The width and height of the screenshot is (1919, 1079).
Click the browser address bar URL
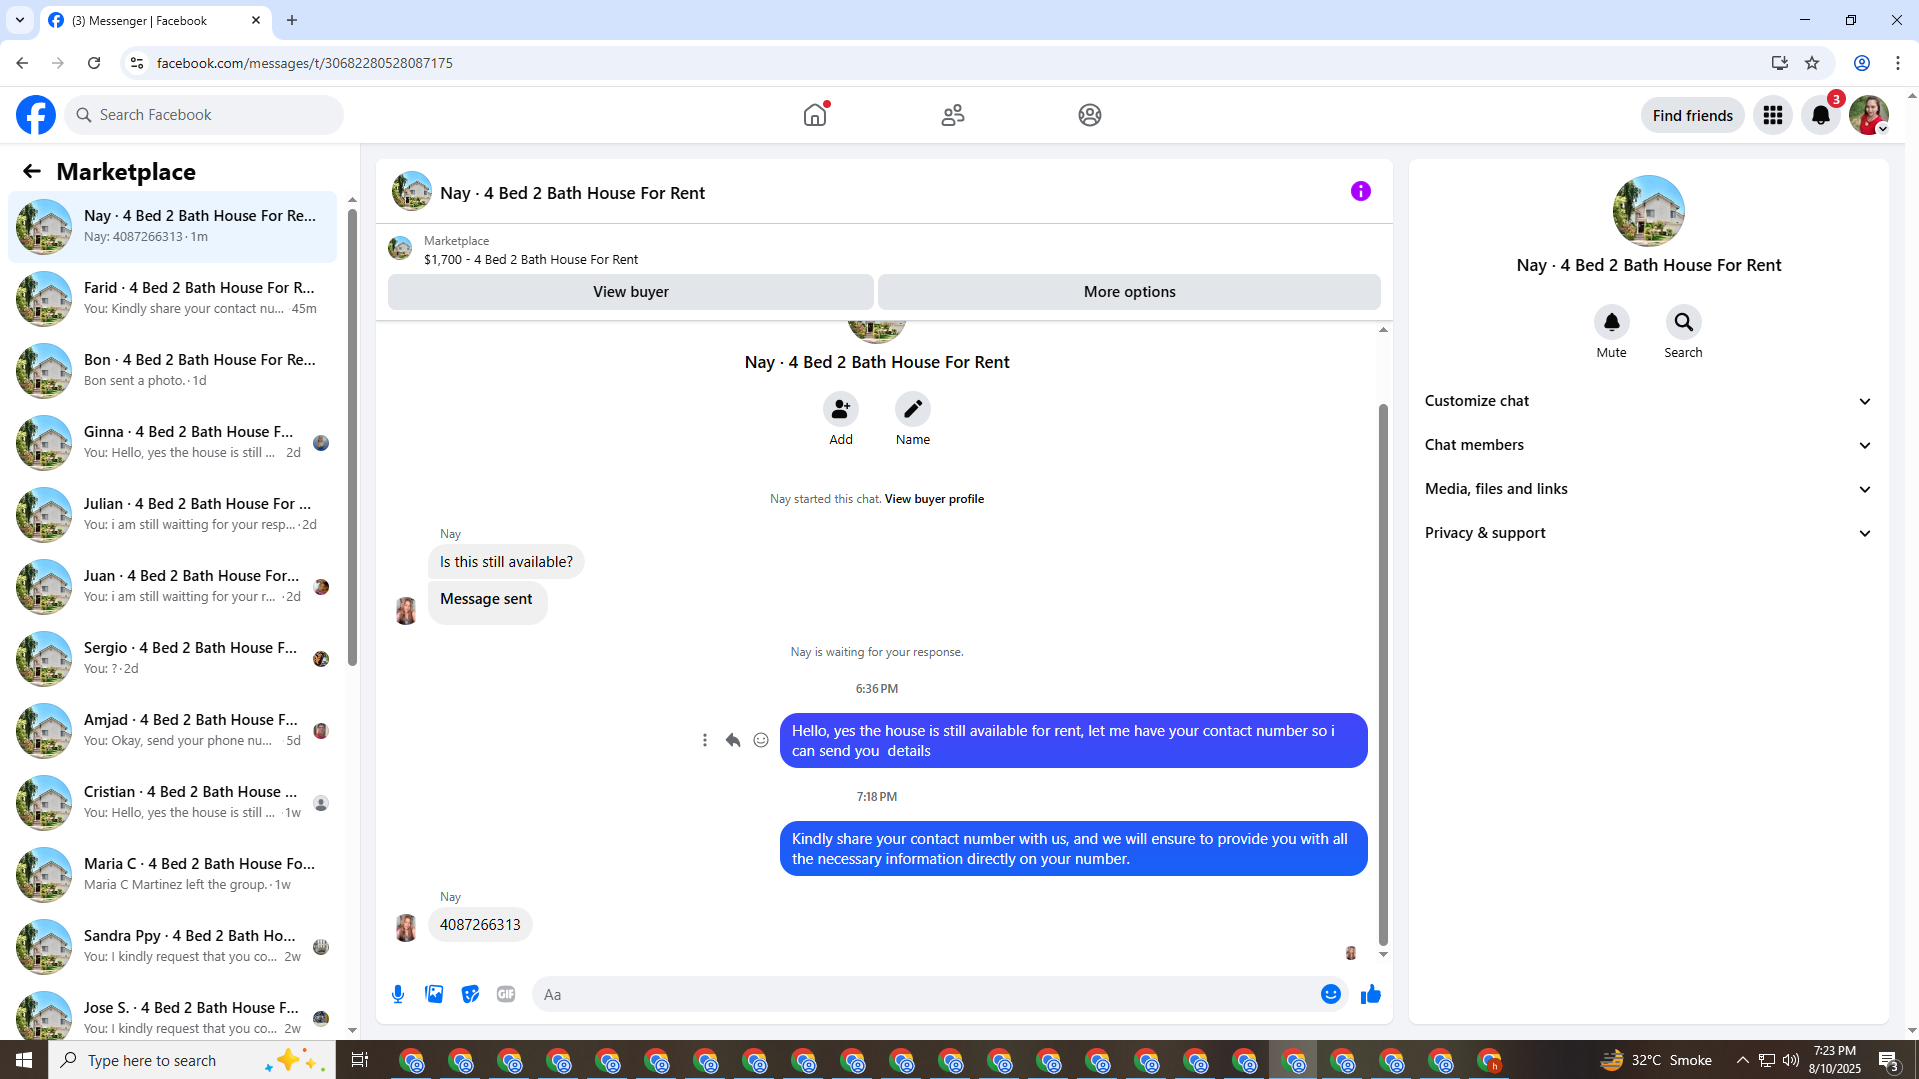click(x=305, y=63)
